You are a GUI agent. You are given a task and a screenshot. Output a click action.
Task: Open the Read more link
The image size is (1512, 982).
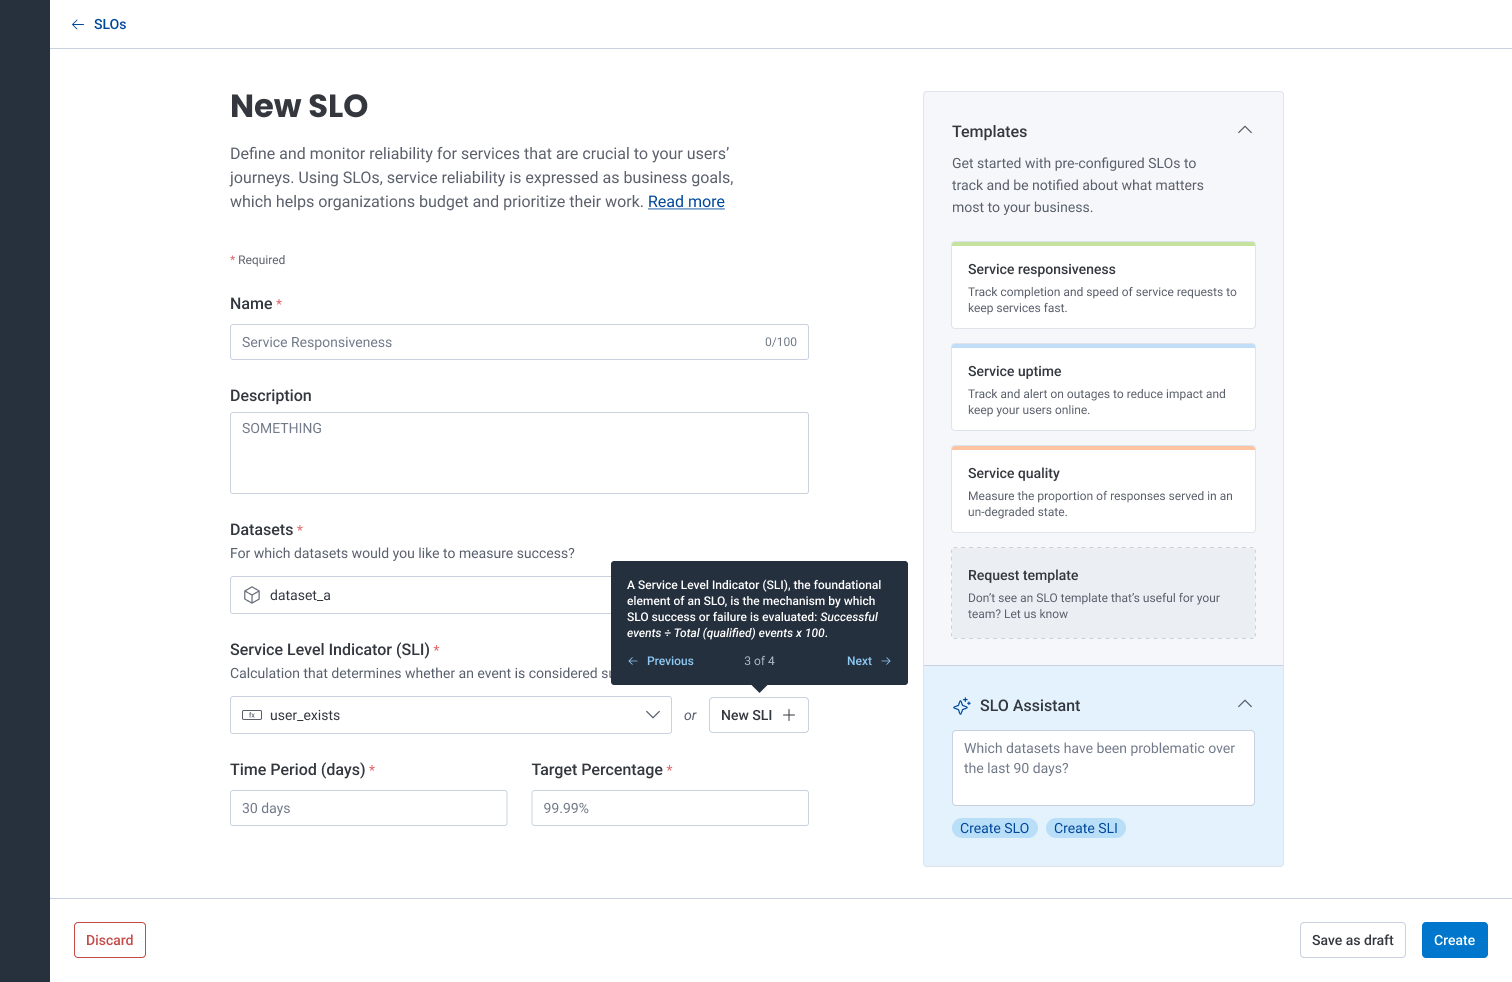[686, 202]
